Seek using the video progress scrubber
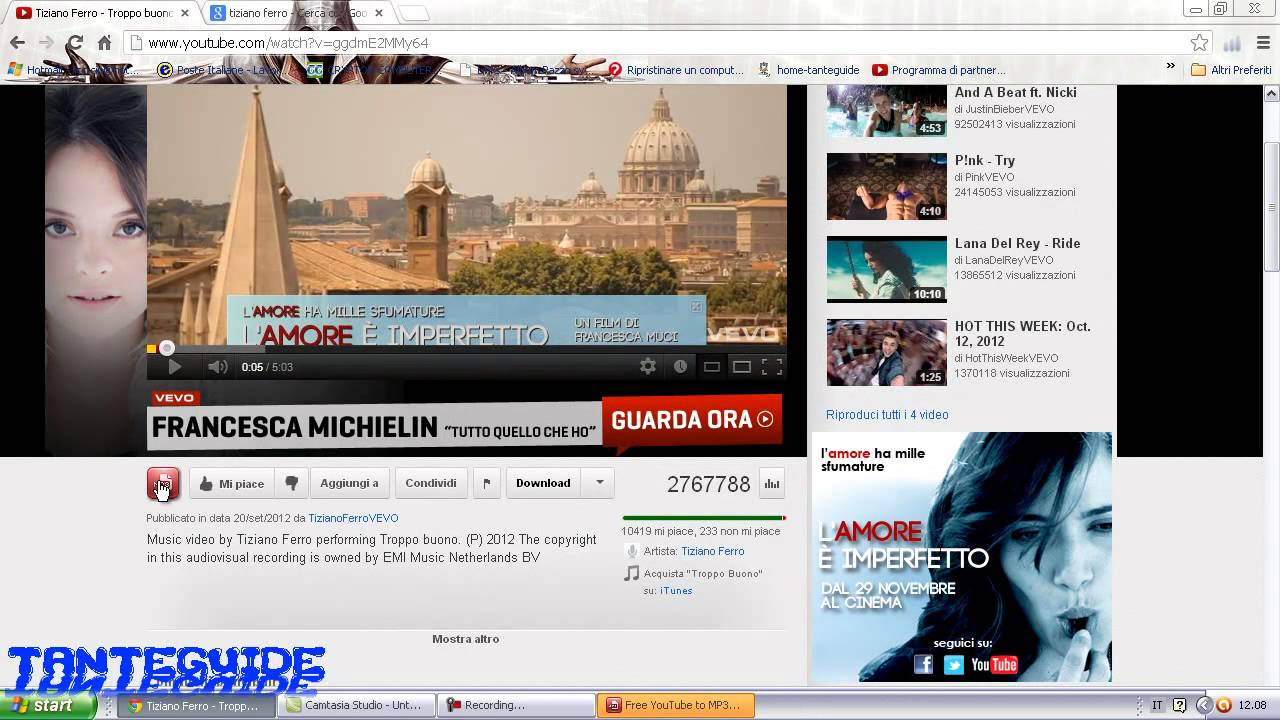The width and height of the screenshot is (1280, 720). click(x=167, y=348)
